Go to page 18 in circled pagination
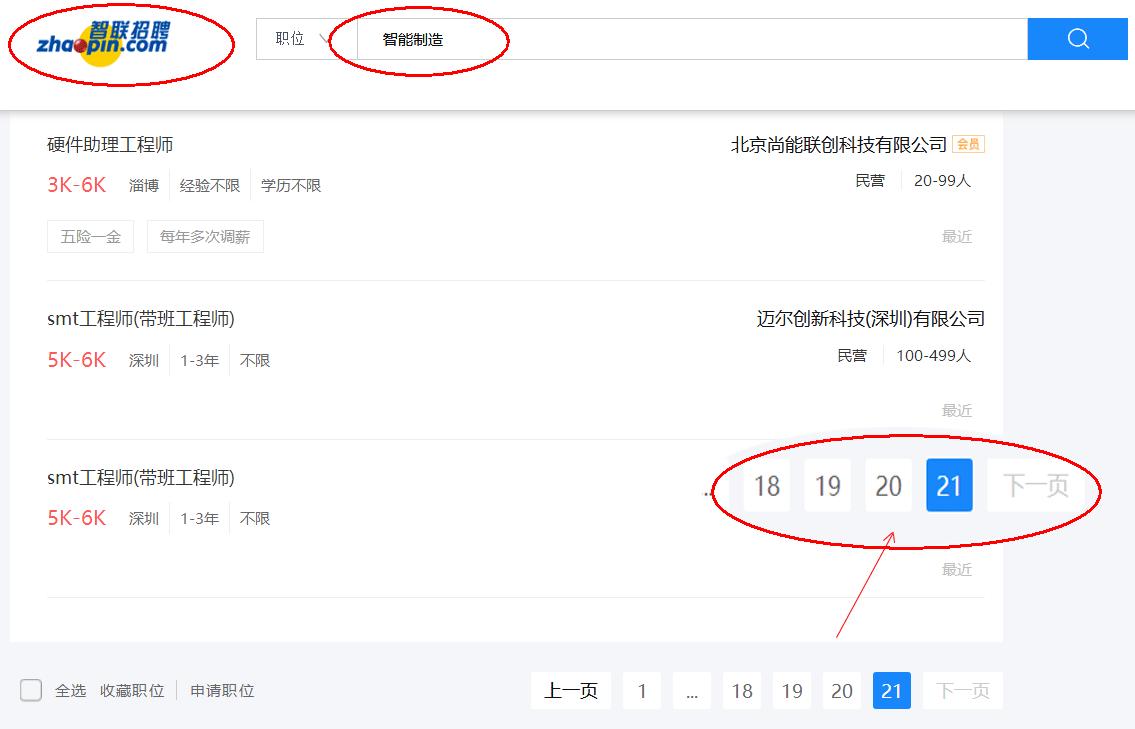Image resolution: width=1135 pixels, height=729 pixels. point(766,485)
